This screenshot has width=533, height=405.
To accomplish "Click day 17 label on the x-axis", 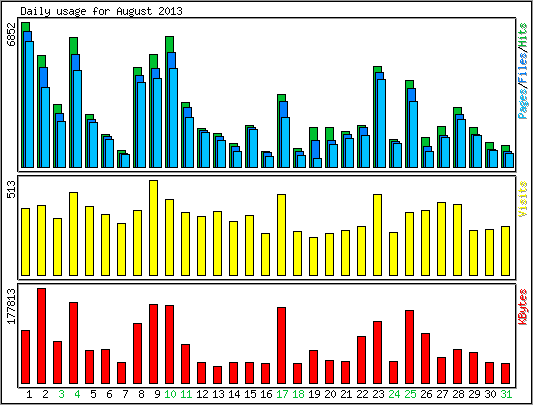I will (282, 394).
